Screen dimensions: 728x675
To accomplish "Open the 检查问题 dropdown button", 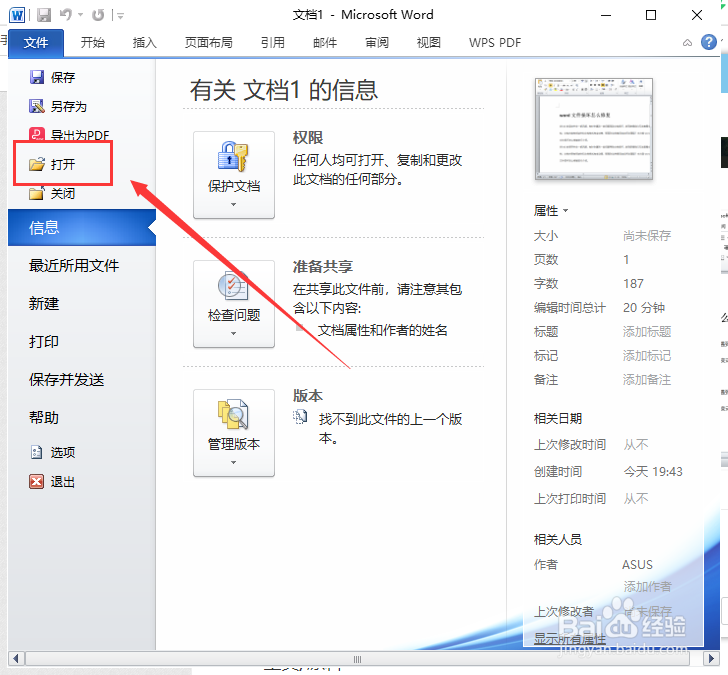I will (x=234, y=304).
